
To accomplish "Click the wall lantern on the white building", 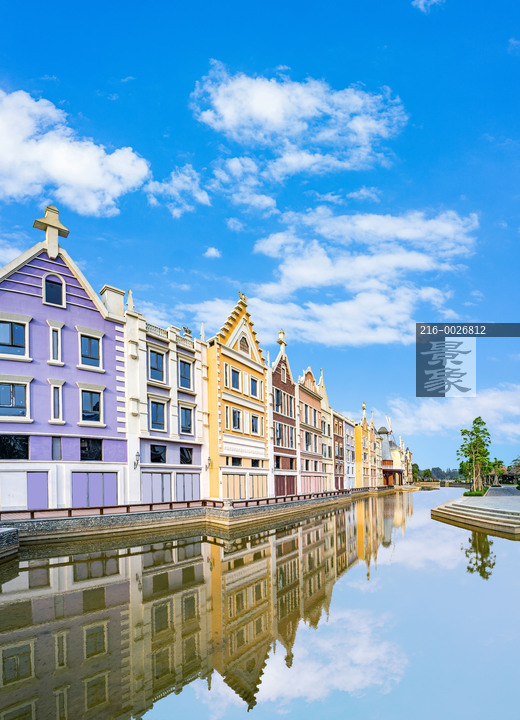I will click(x=137, y=459).
